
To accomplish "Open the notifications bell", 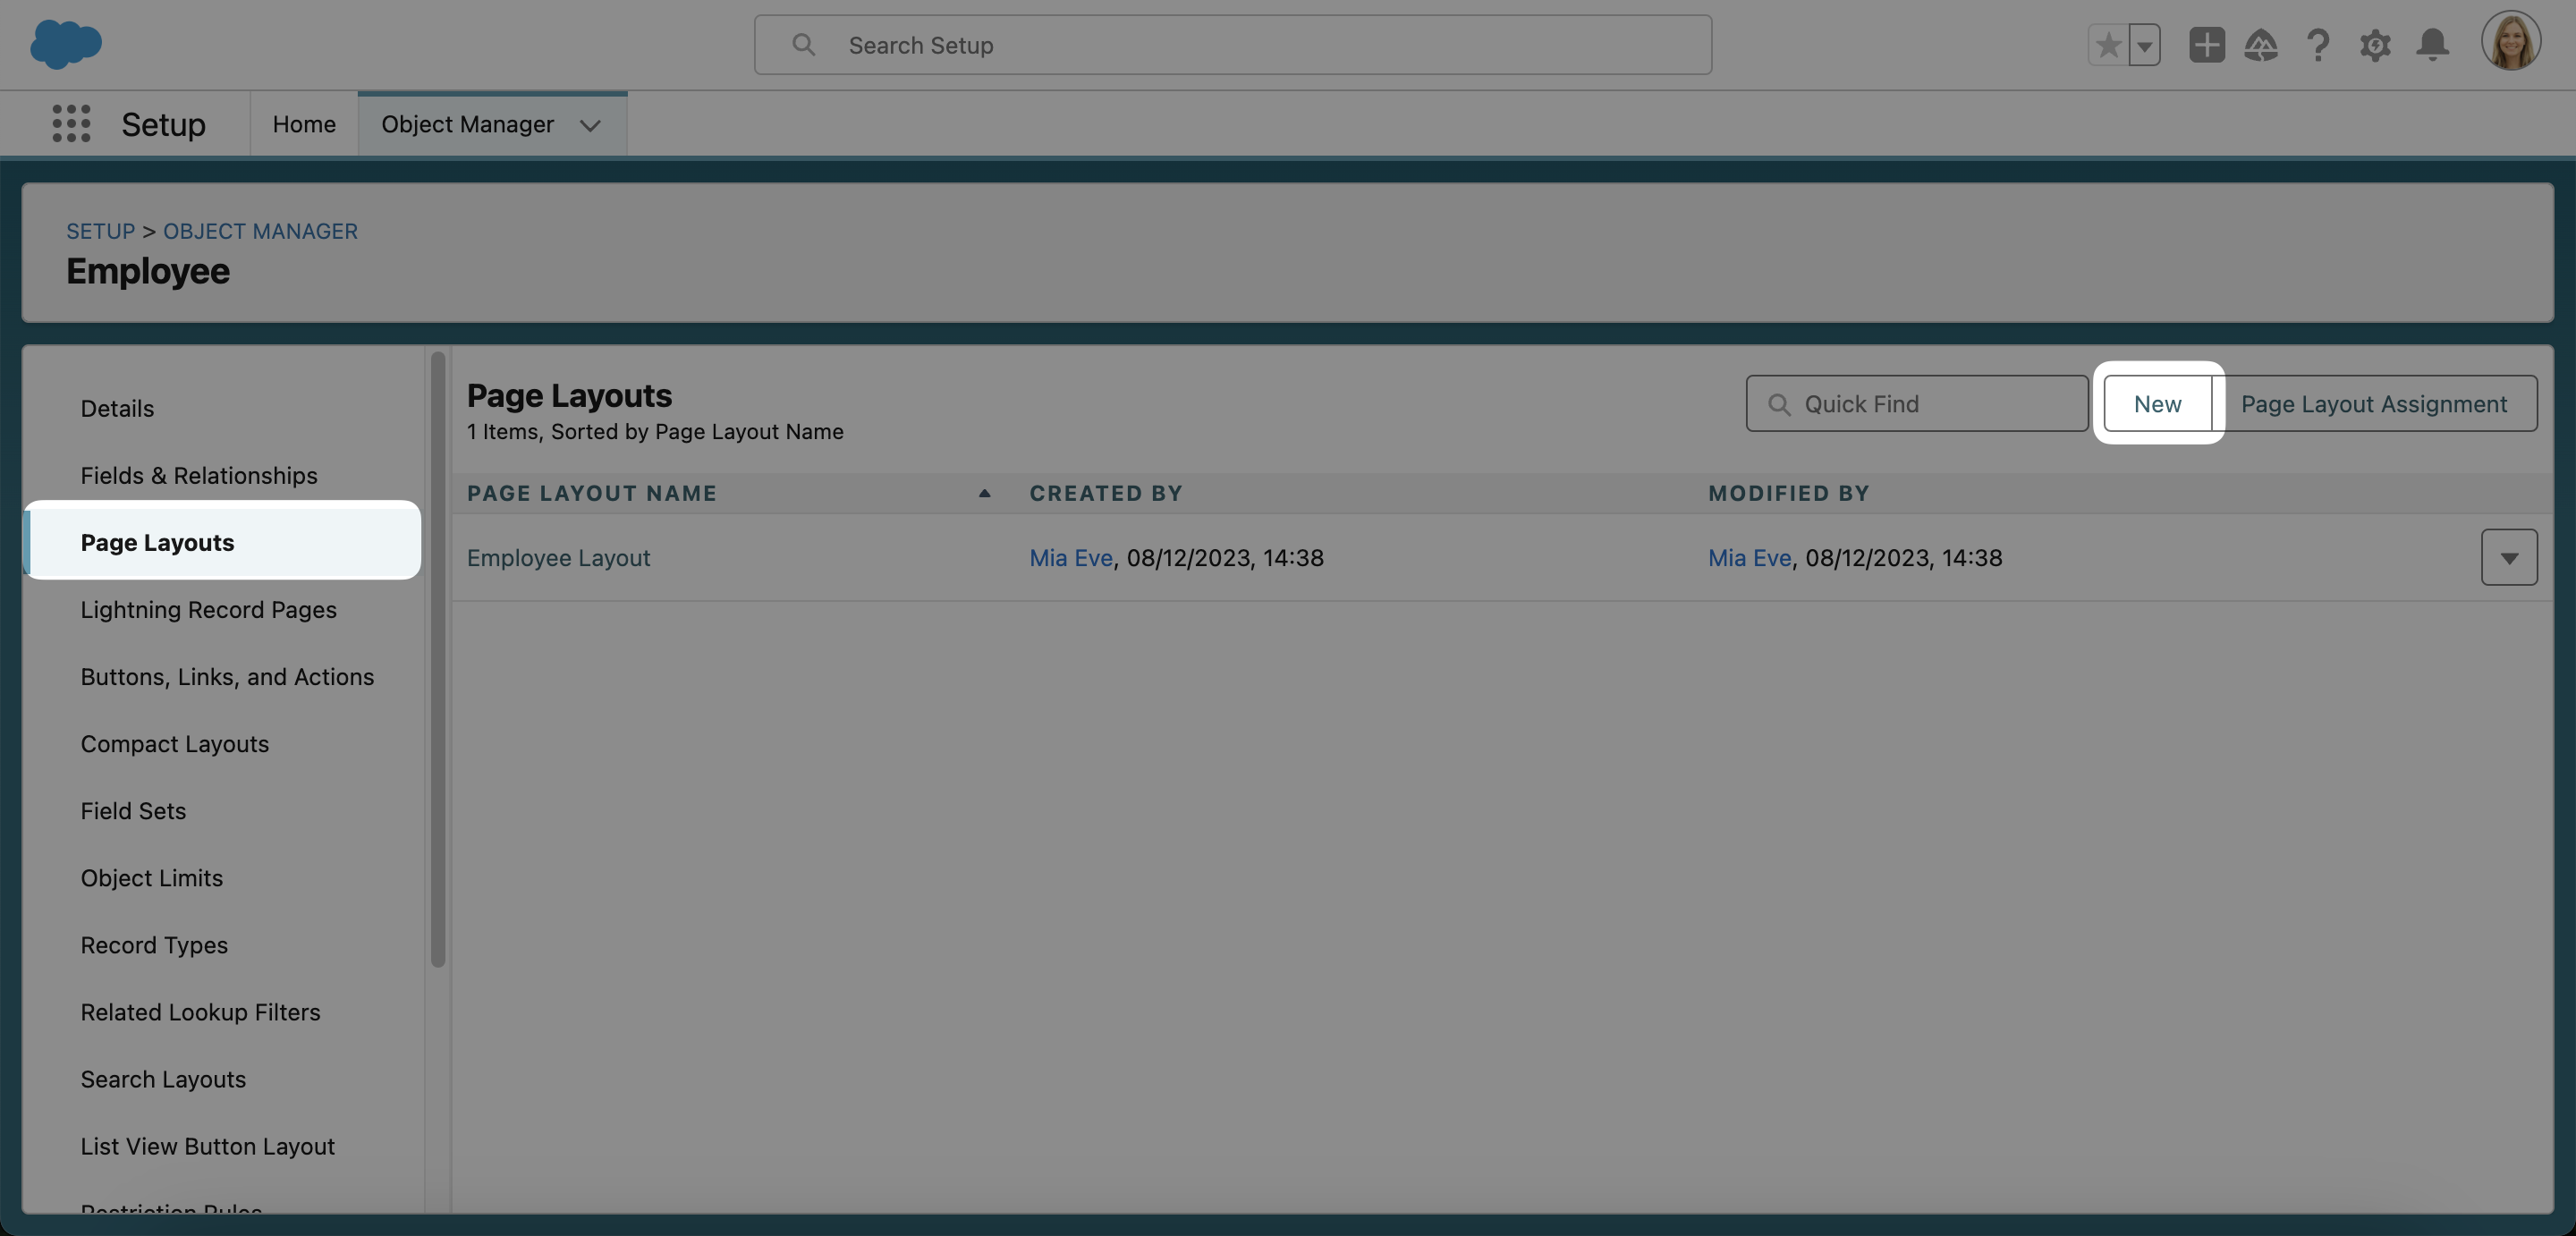I will [x=2432, y=45].
